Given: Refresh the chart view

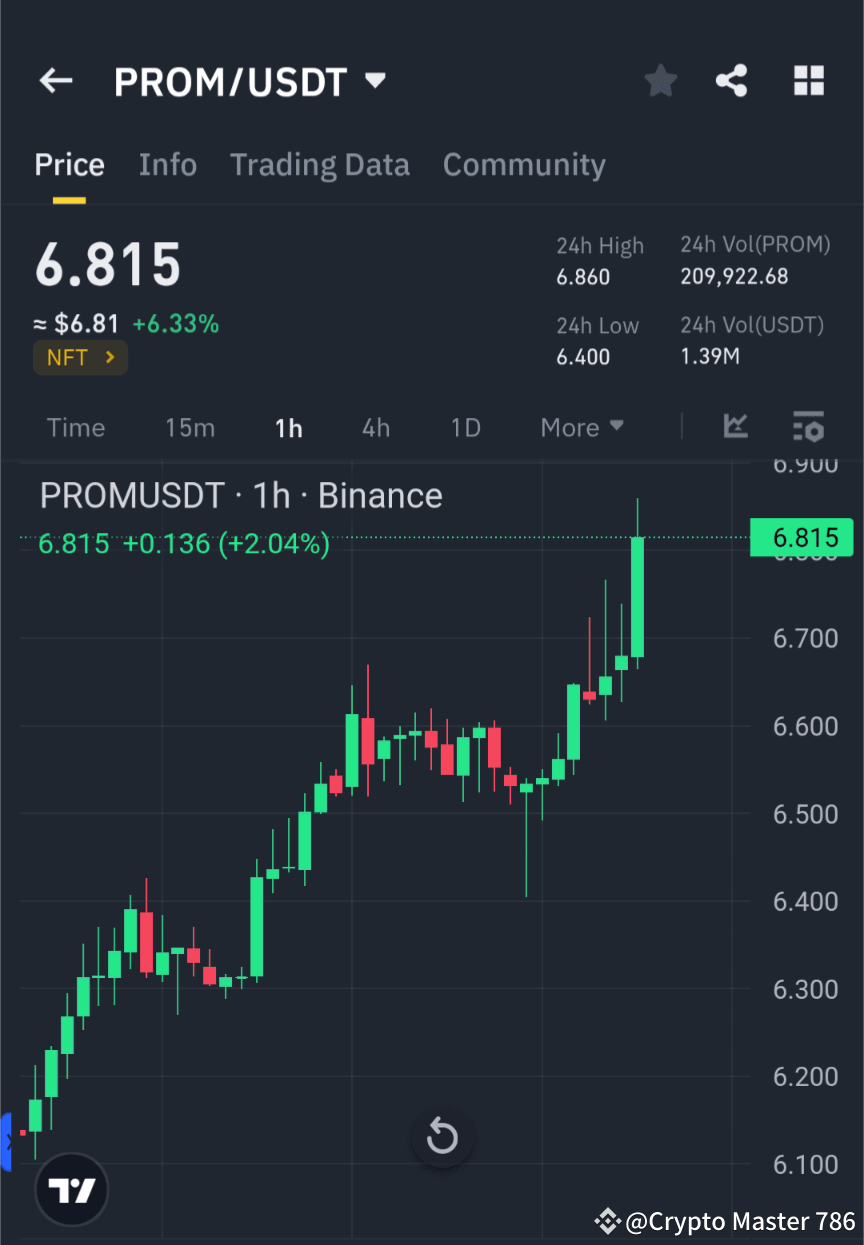Looking at the screenshot, I should pos(442,1137).
